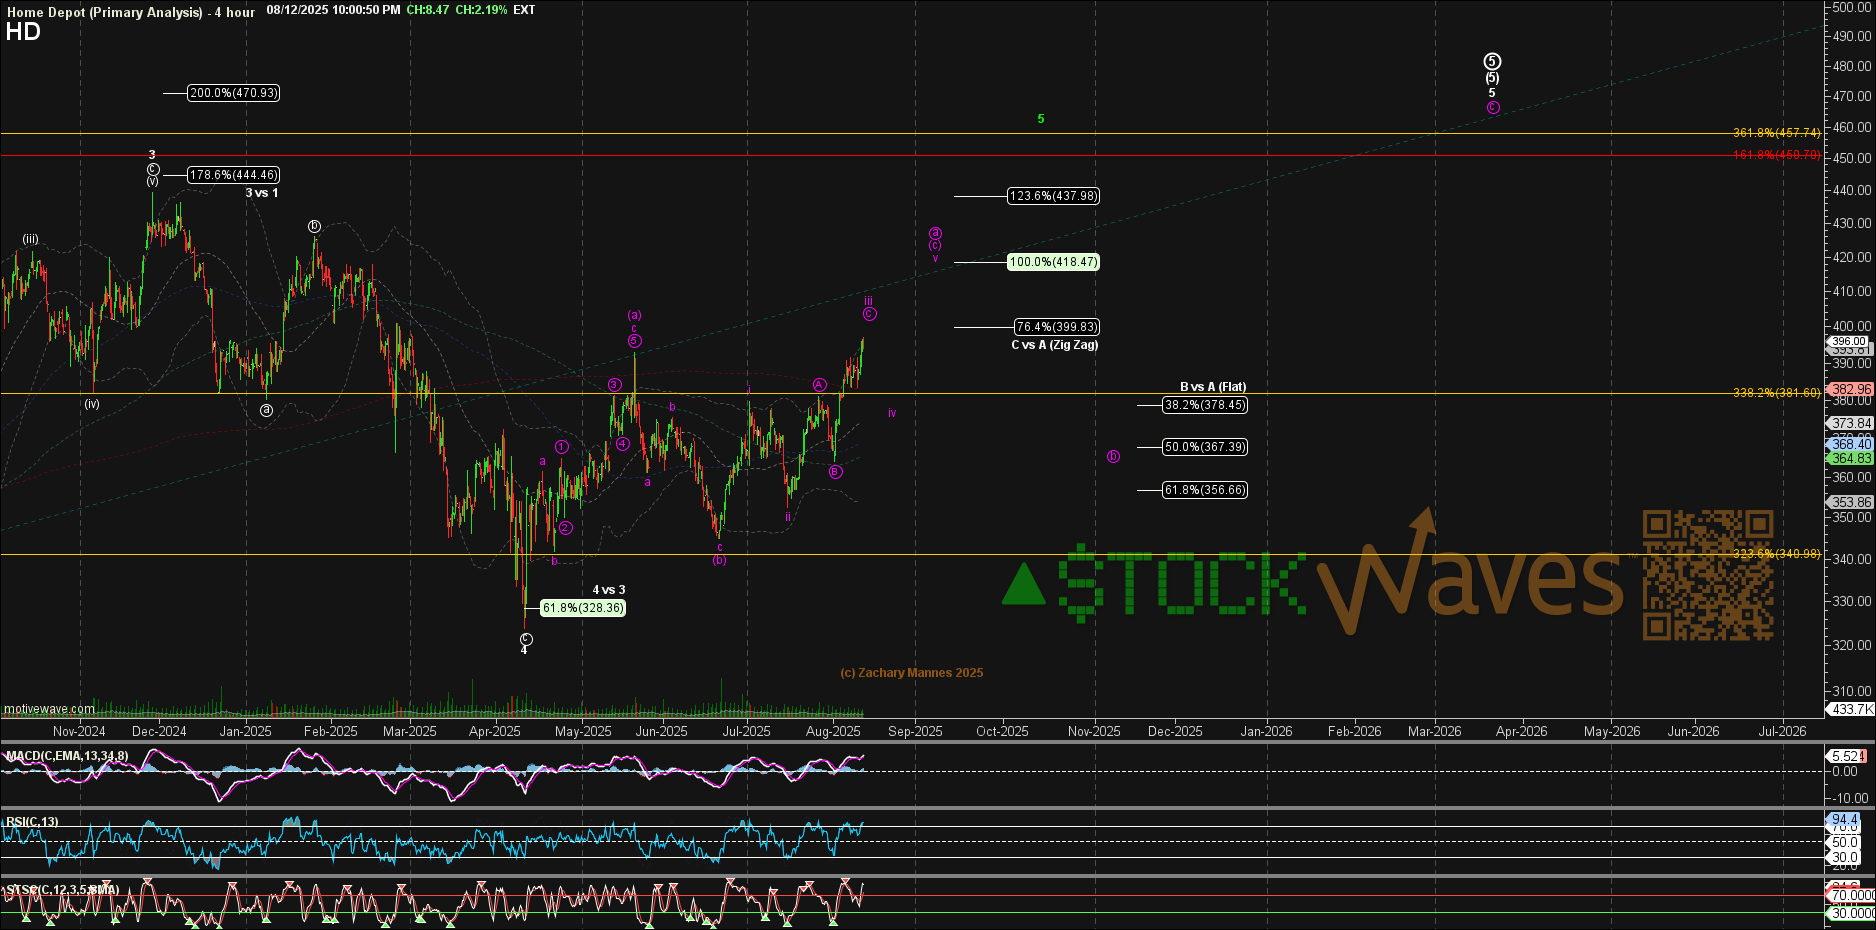The height and width of the screenshot is (930, 1876).
Task: Click the 323.6%(340.98) level label
Action: coord(1776,554)
